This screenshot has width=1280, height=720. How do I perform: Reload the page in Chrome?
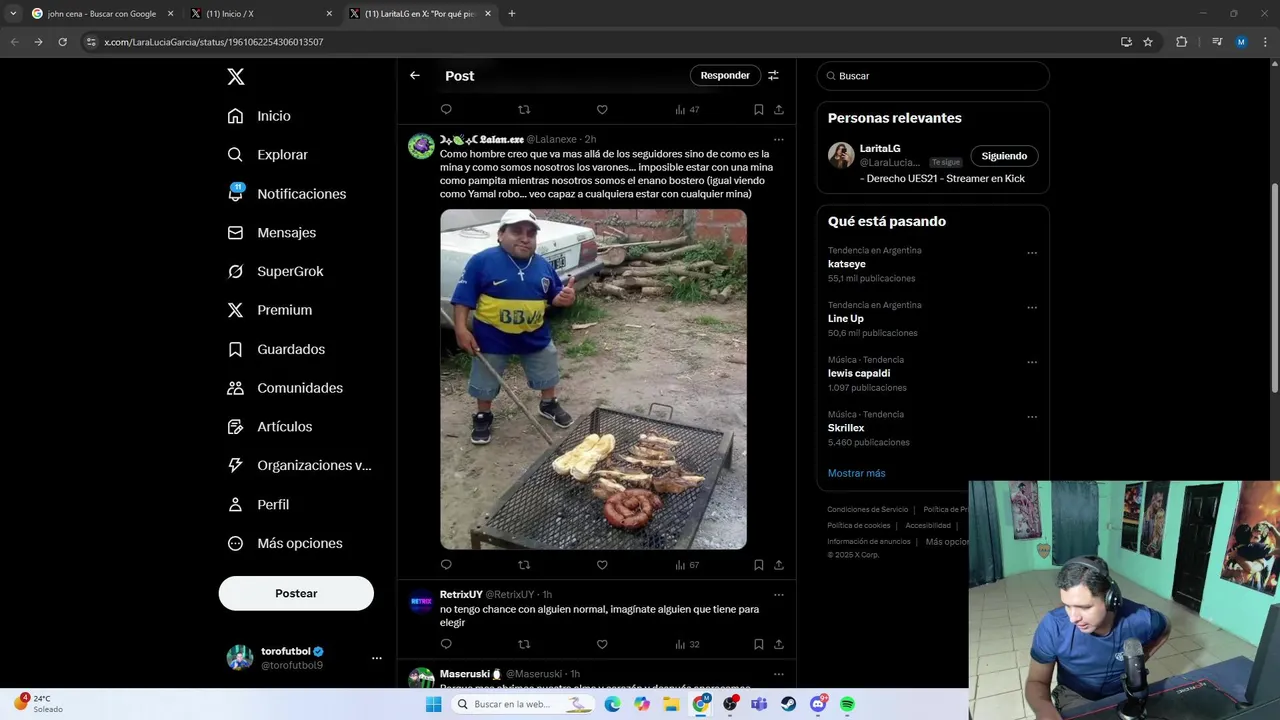[62, 42]
